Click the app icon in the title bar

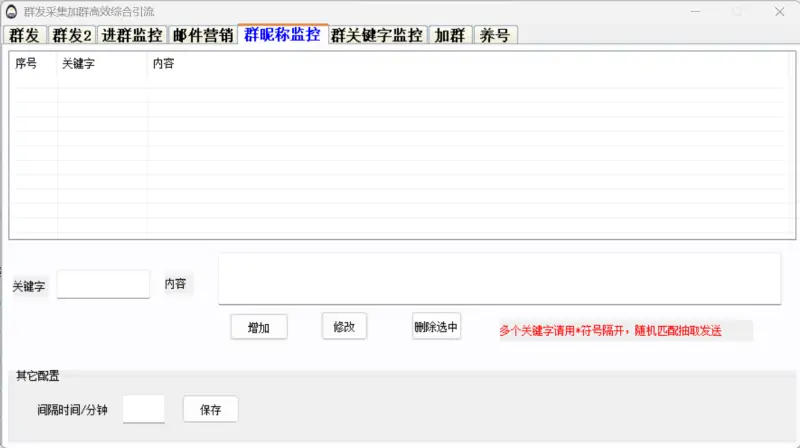(12, 12)
